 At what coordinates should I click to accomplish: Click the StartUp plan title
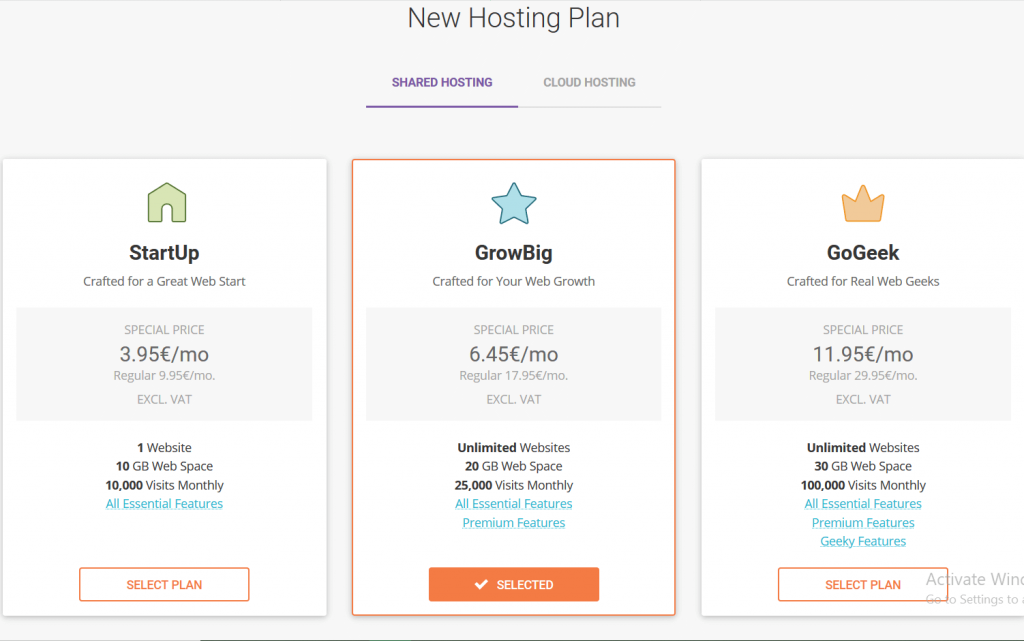tap(164, 252)
